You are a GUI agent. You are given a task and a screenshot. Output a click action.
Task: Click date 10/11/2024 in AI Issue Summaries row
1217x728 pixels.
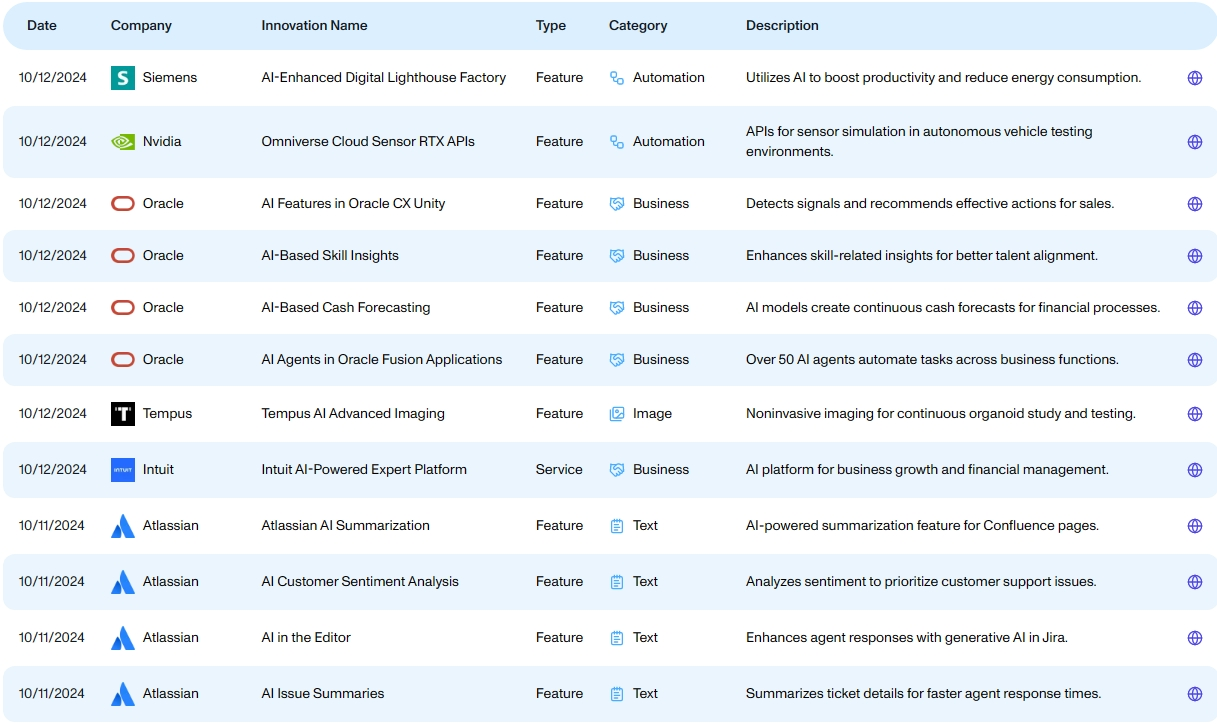(52, 694)
